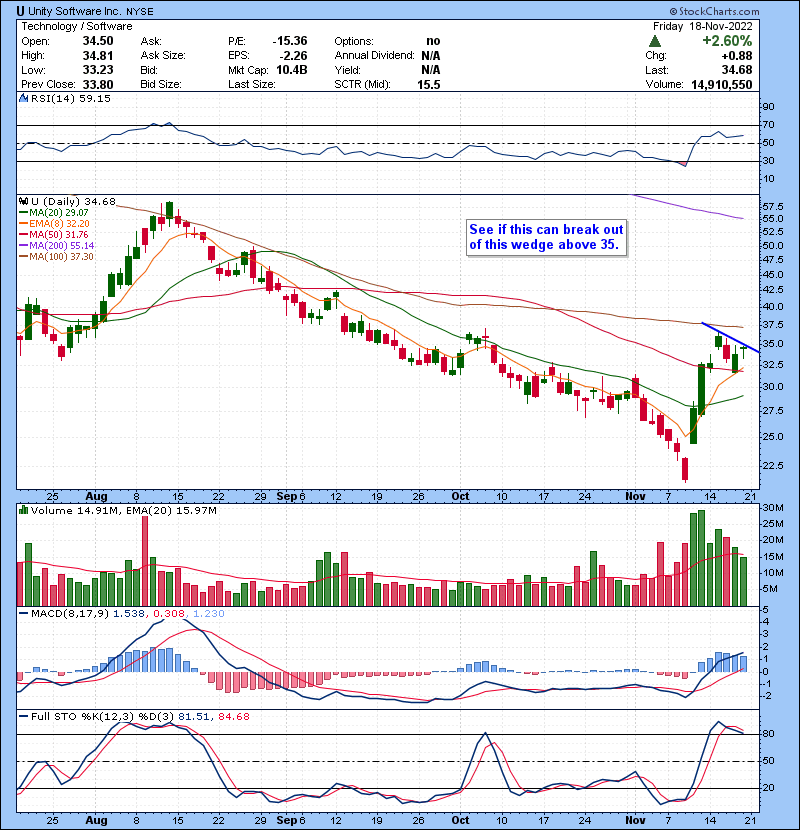Click the Unity Software Inc. title

[x=75, y=11]
